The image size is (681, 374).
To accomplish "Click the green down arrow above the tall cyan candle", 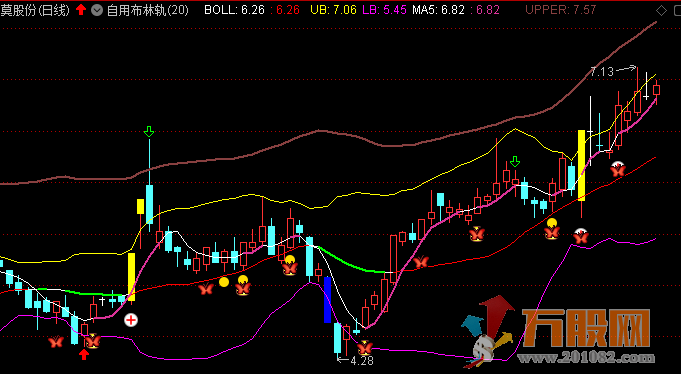I will (149, 132).
